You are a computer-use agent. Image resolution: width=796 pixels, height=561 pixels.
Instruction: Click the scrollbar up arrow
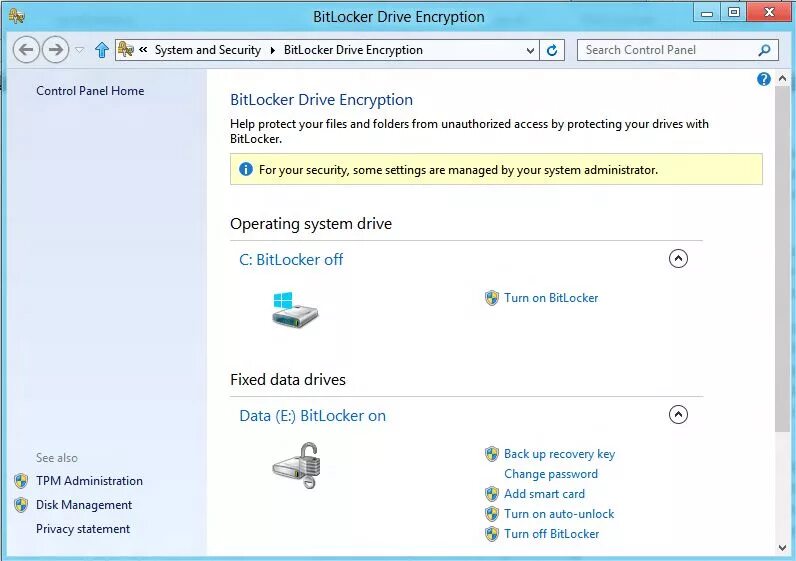[782, 79]
